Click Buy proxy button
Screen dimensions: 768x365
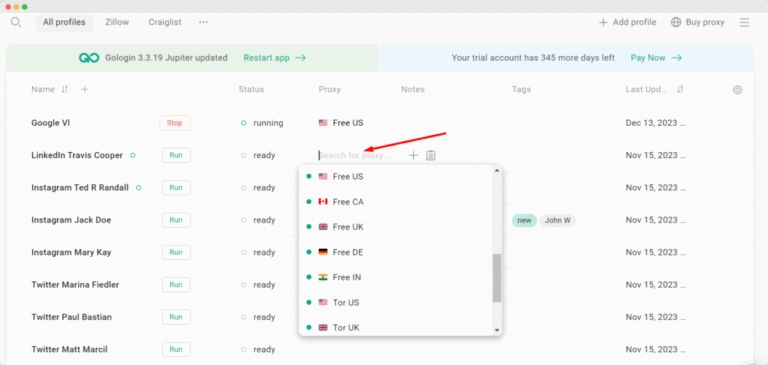(697, 23)
